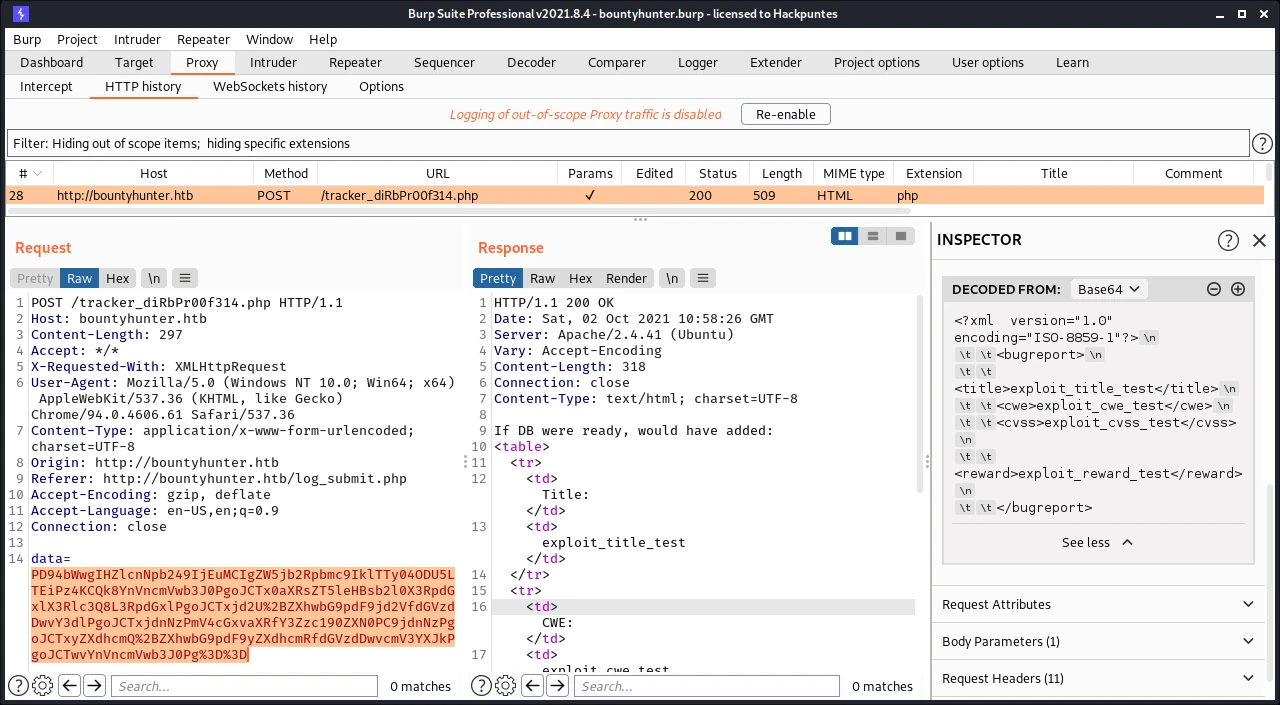1280x705 pixels.
Task: Select Hex view in Request panel
Action: point(118,278)
